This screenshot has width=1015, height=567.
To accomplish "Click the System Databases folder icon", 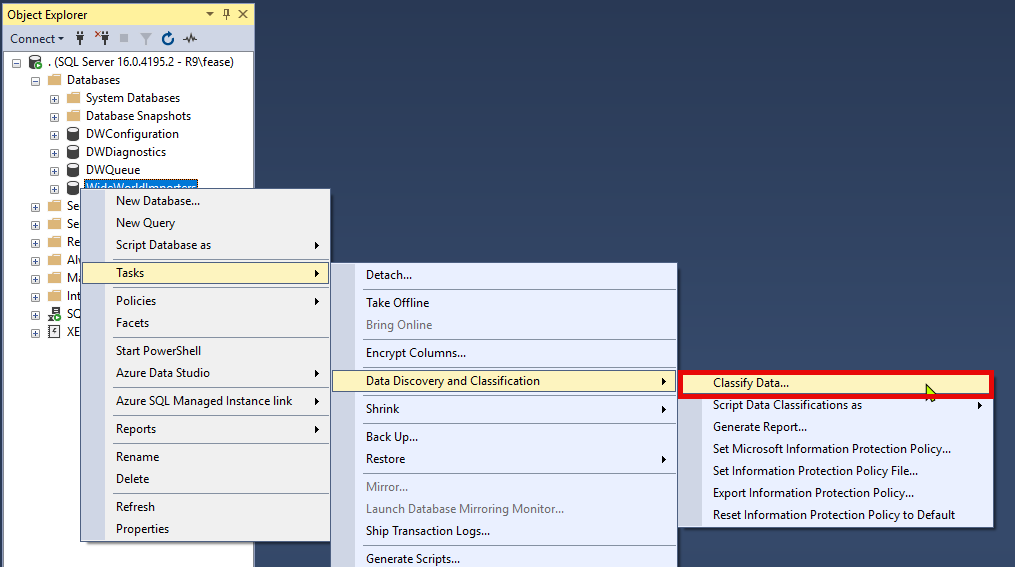I will [73, 98].
